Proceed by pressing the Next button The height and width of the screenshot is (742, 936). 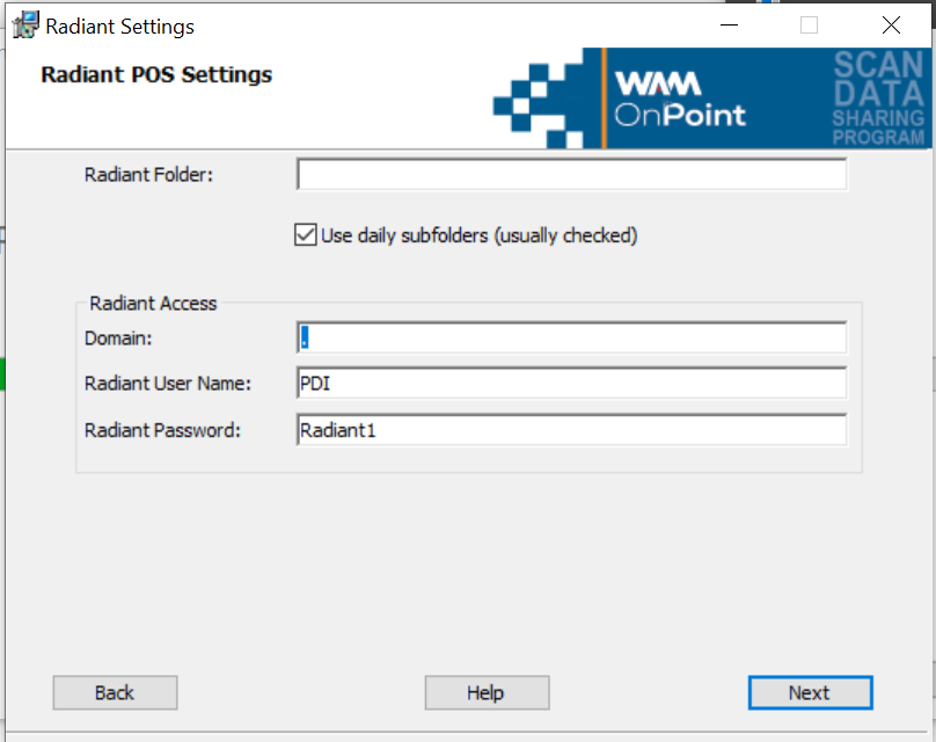tap(809, 693)
